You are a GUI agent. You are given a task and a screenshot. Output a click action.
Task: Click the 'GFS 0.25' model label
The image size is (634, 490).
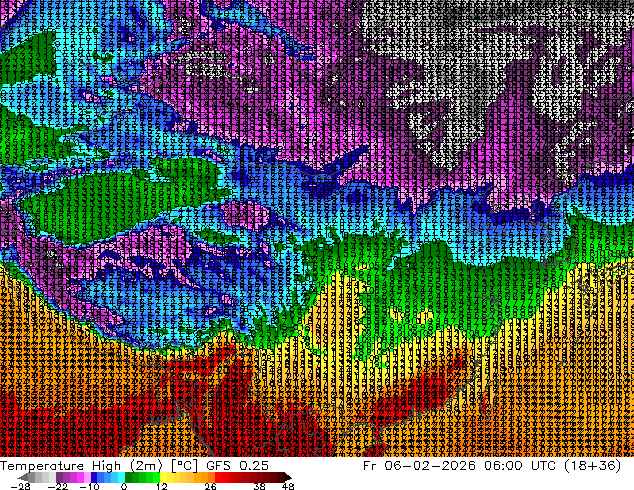(x=237, y=466)
